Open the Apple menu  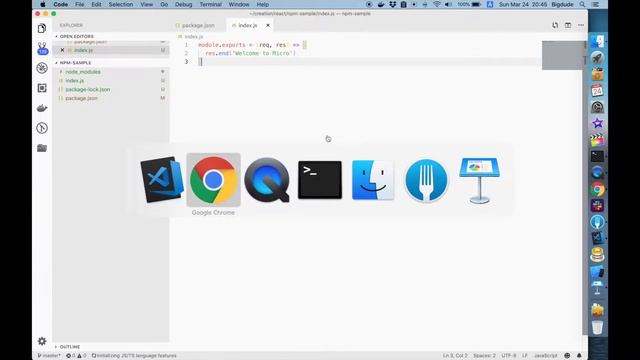click(x=42, y=4)
